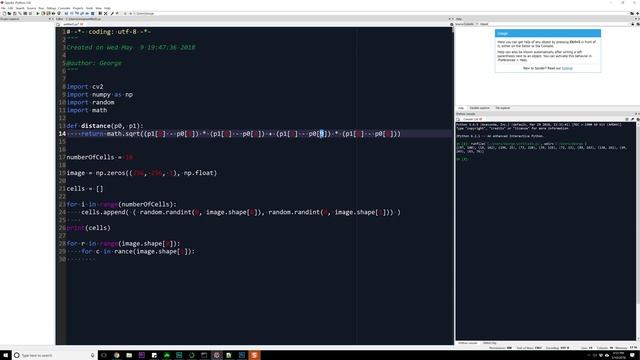
Task: Click the Windows Start button
Action: 5,356
